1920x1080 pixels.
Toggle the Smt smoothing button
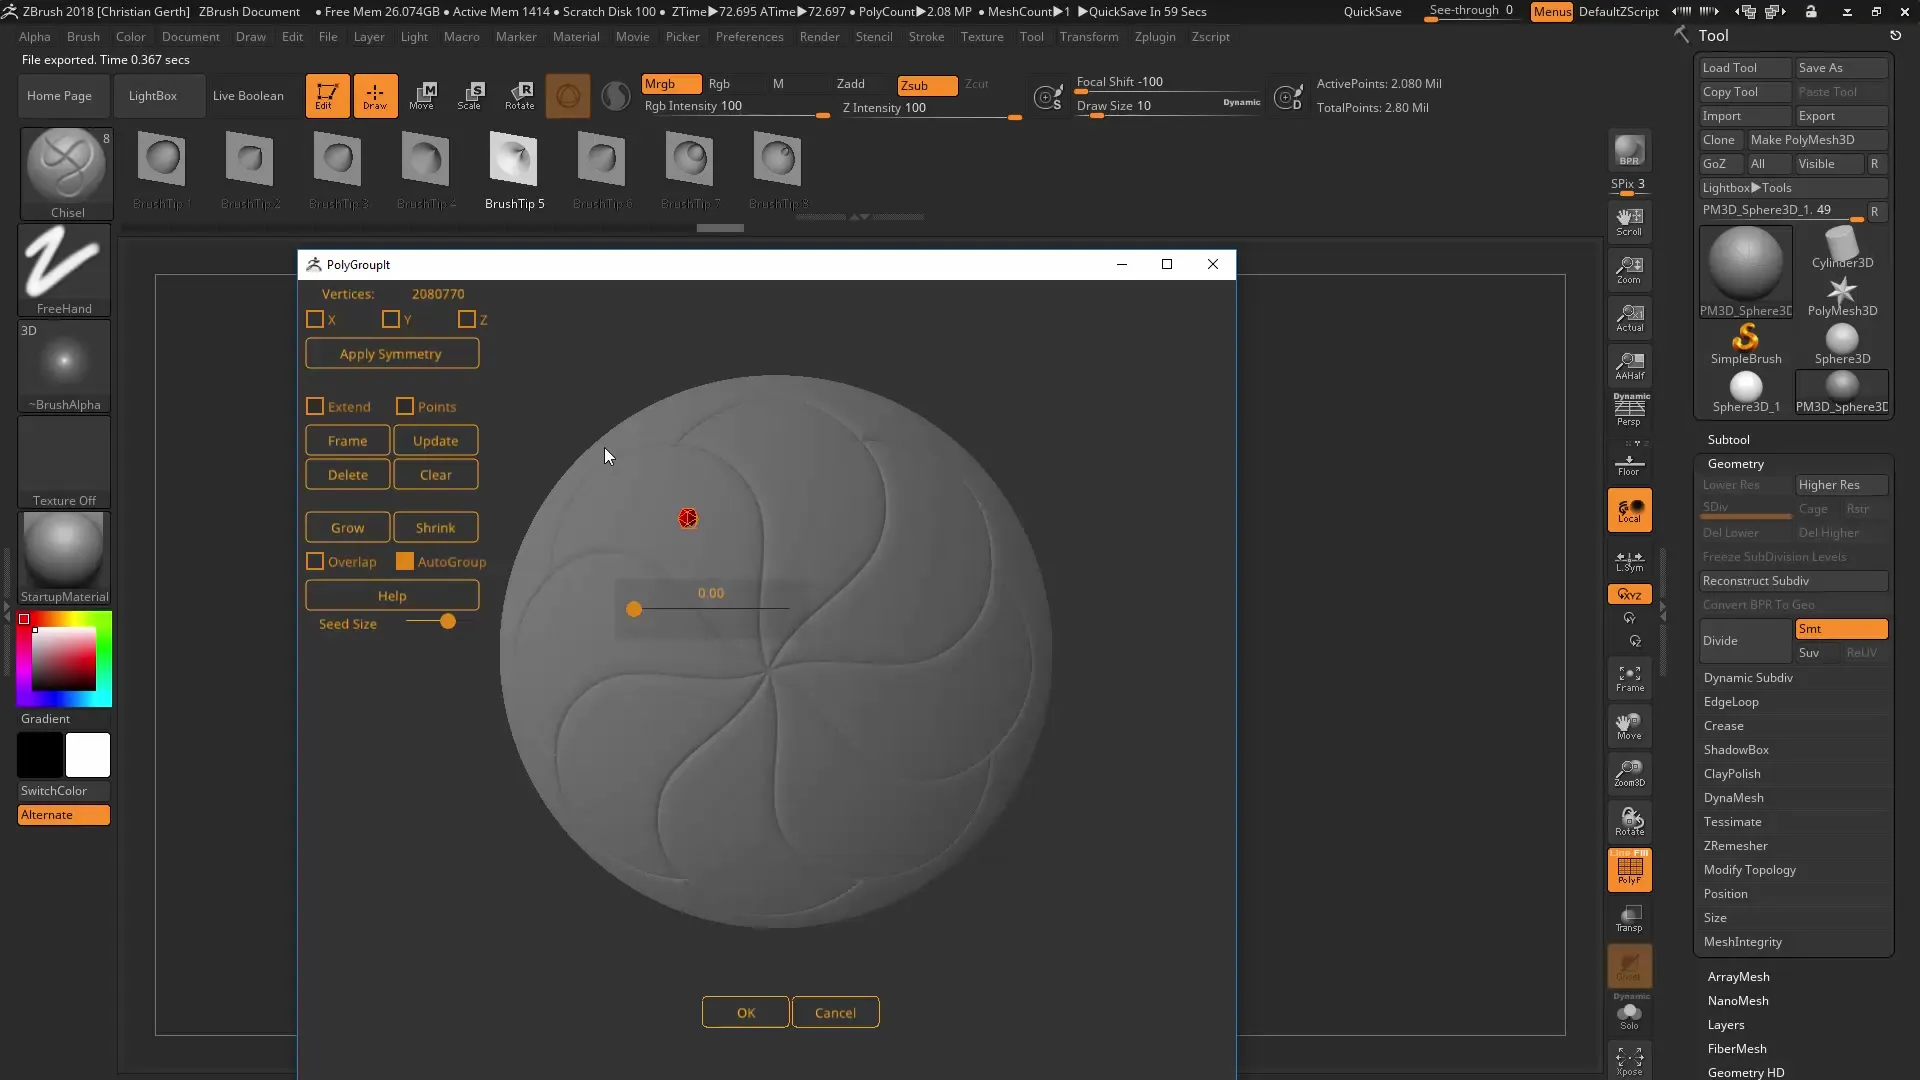click(1841, 629)
